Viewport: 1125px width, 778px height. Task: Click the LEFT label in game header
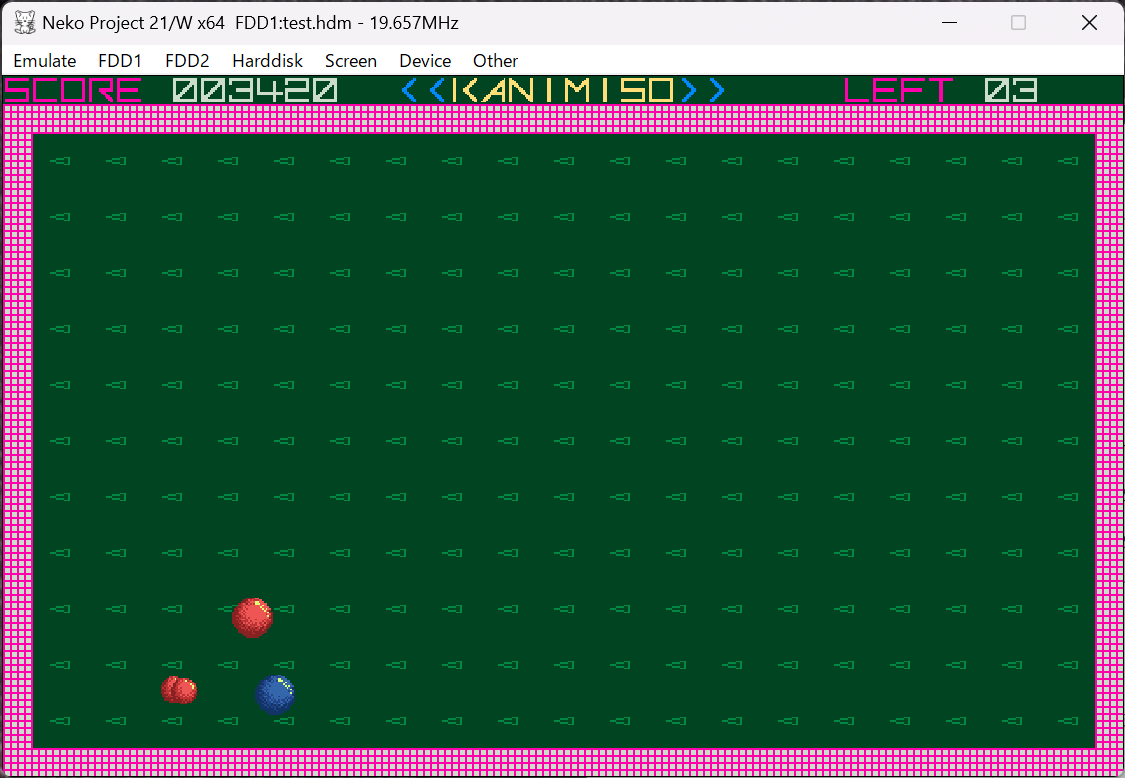898,90
